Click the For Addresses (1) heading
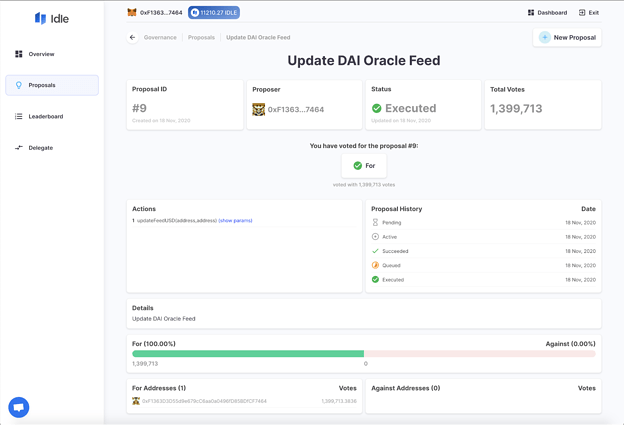The width and height of the screenshot is (624, 441). 159,388
